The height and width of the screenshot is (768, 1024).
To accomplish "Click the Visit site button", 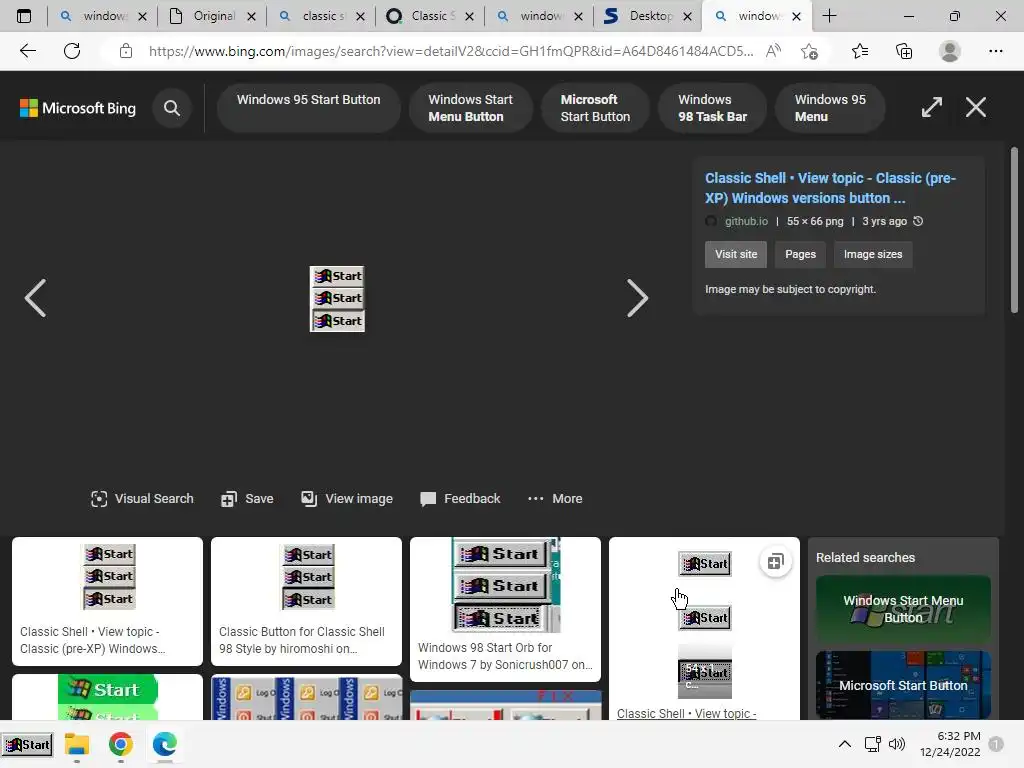I will [x=736, y=254].
